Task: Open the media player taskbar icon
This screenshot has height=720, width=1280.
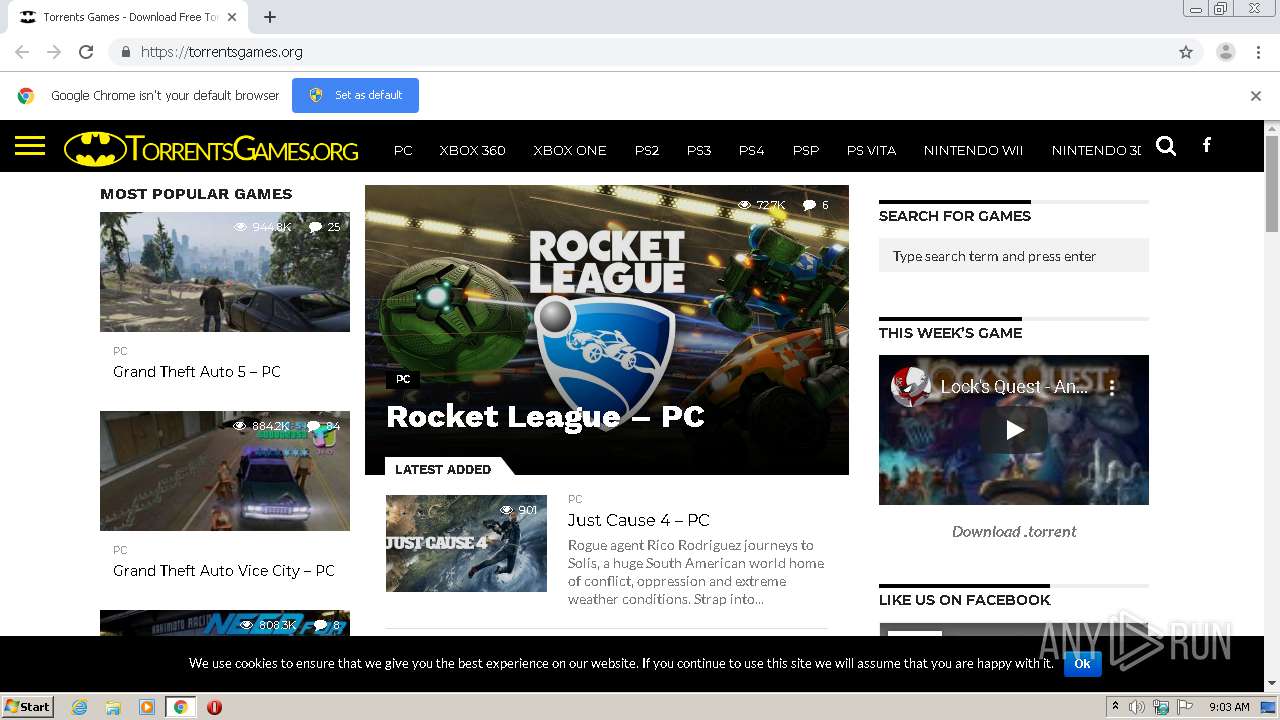Action: [147, 707]
